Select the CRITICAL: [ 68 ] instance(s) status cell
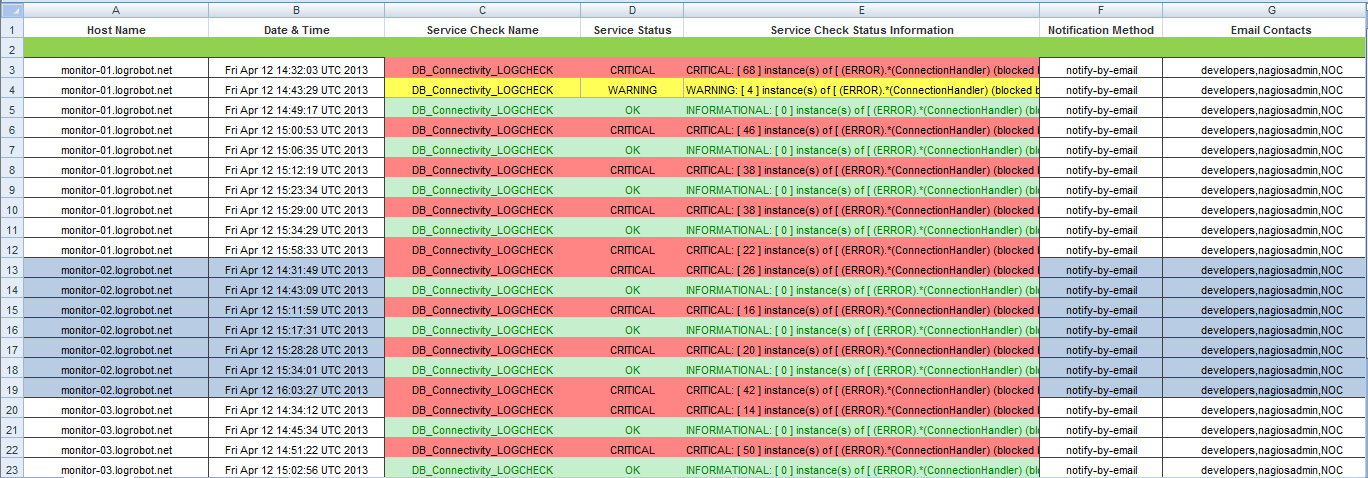1368x478 pixels. pyautogui.click(x=861, y=70)
